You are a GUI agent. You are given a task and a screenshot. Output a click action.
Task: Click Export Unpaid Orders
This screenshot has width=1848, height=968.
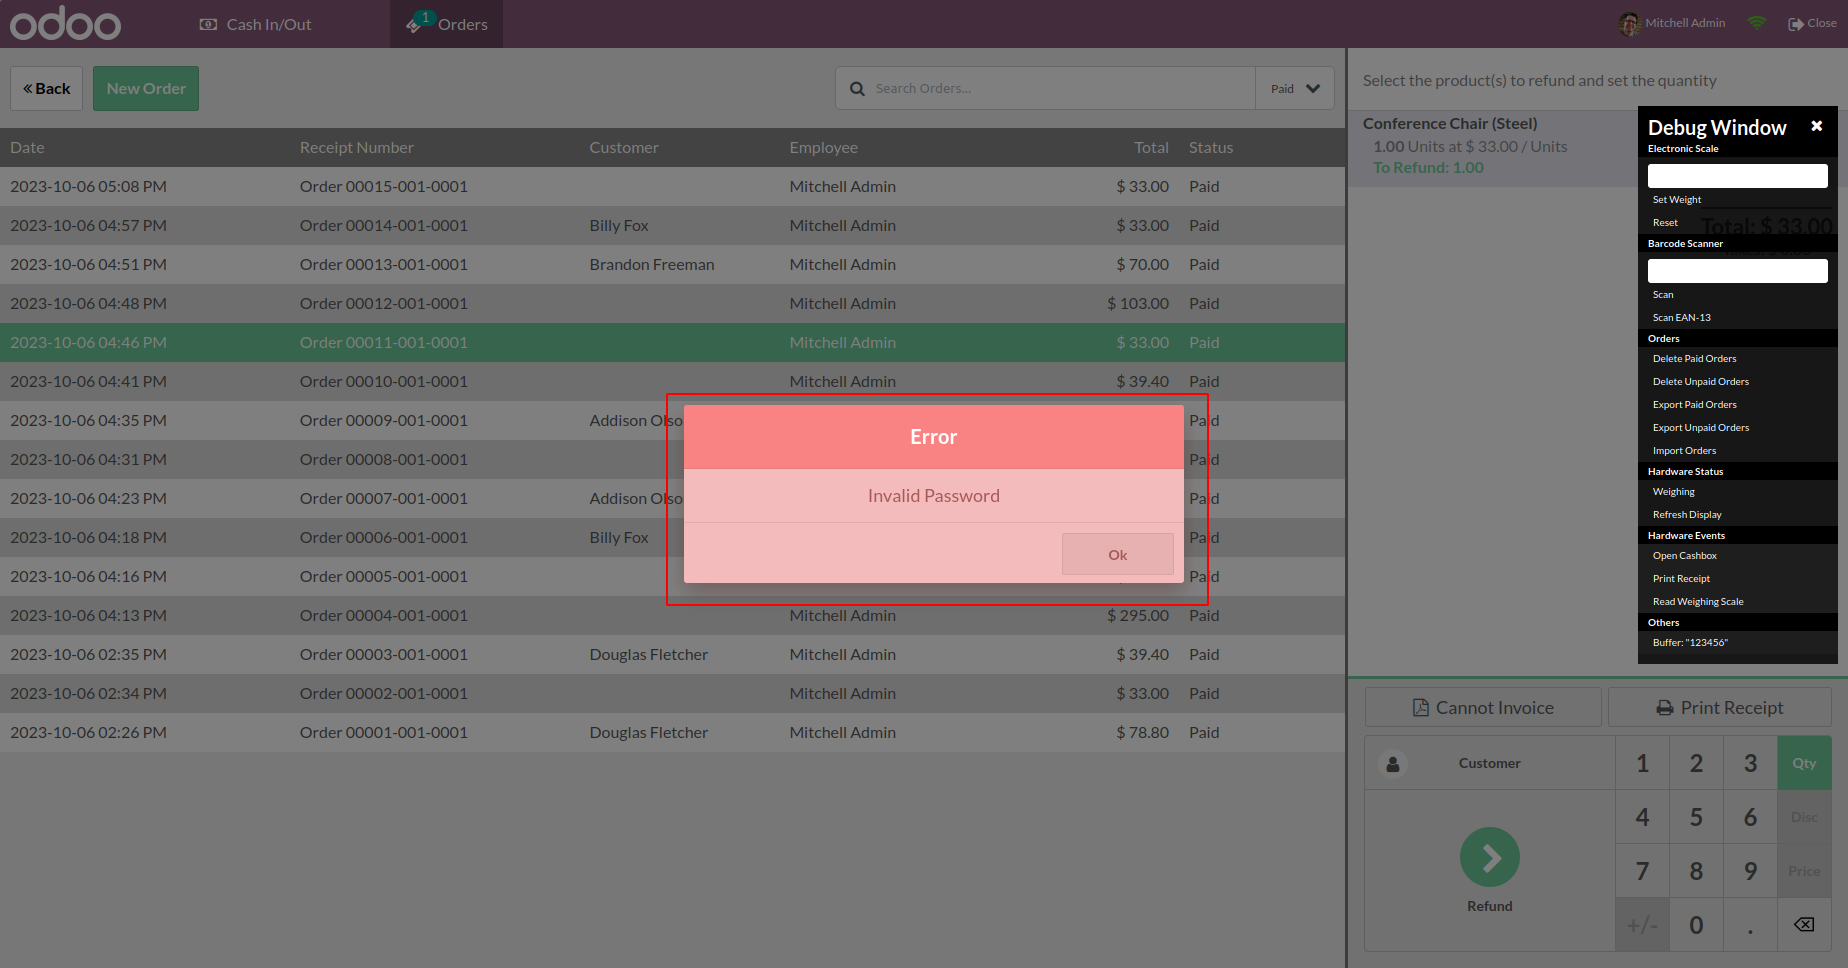pos(1701,428)
